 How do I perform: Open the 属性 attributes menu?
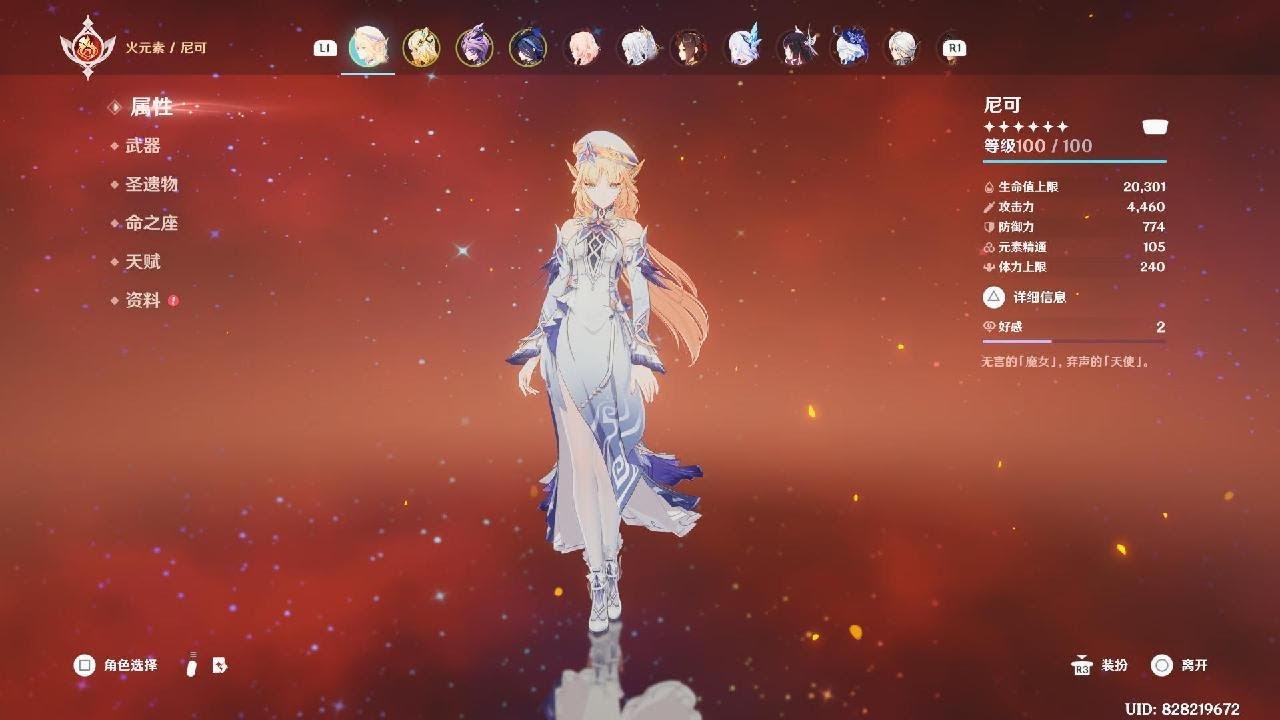point(151,107)
